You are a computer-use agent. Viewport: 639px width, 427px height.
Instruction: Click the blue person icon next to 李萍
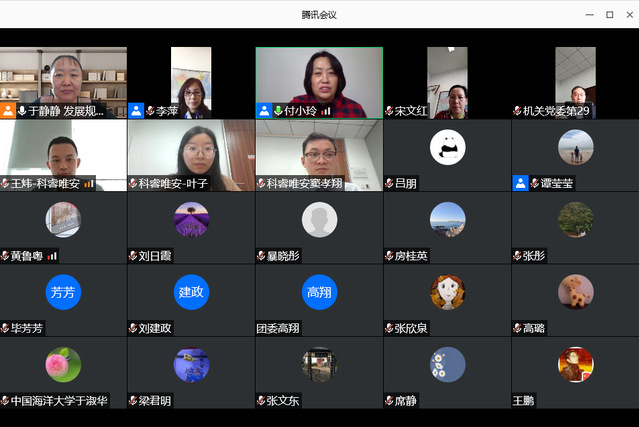(x=136, y=111)
